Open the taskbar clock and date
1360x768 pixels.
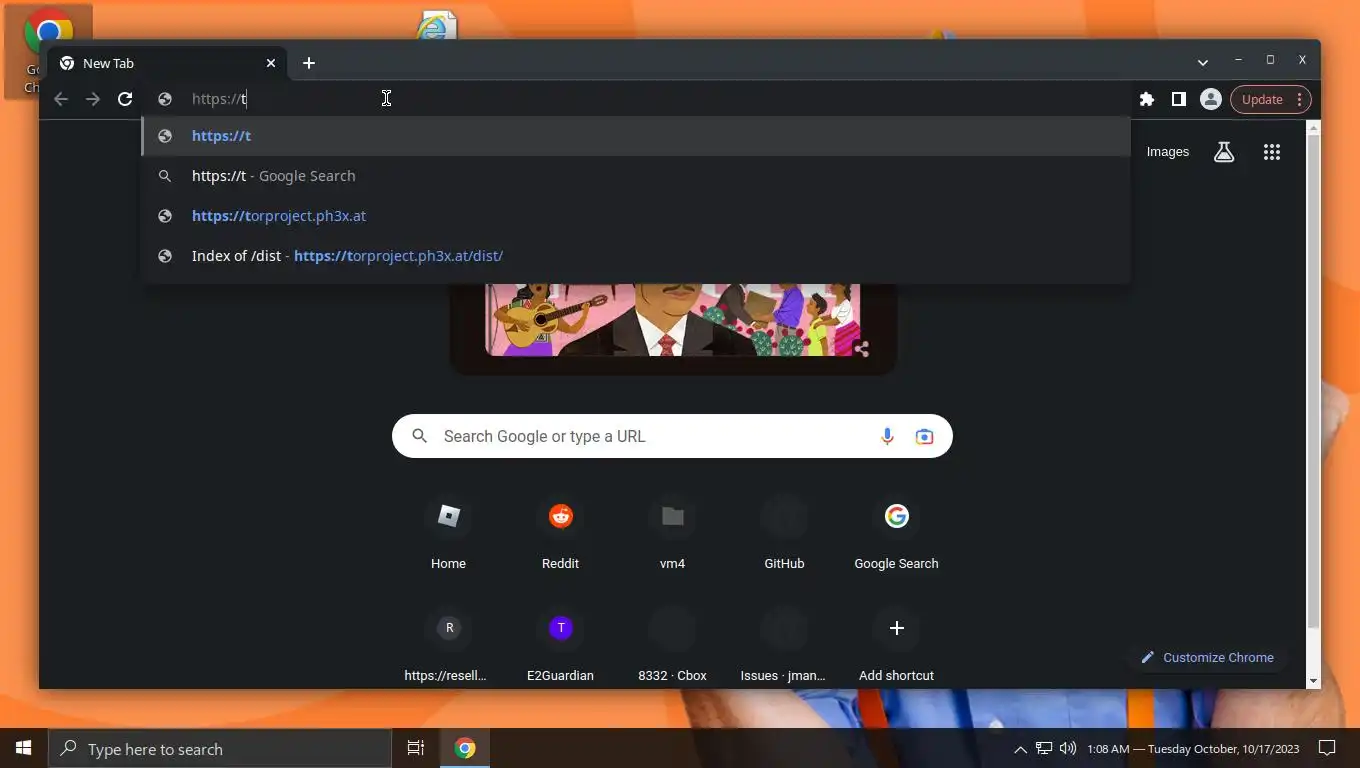point(1193,749)
